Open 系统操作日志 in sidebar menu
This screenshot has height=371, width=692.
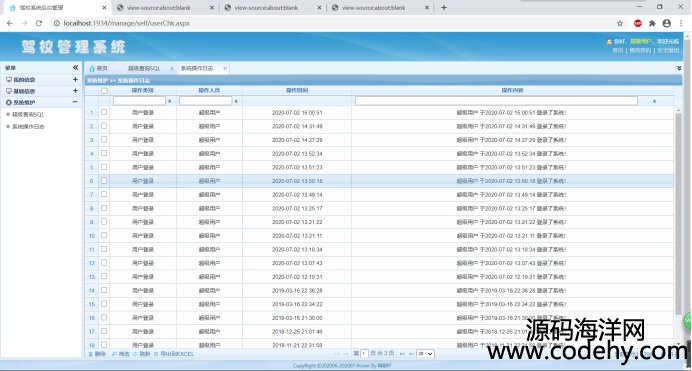click(x=28, y=126)
